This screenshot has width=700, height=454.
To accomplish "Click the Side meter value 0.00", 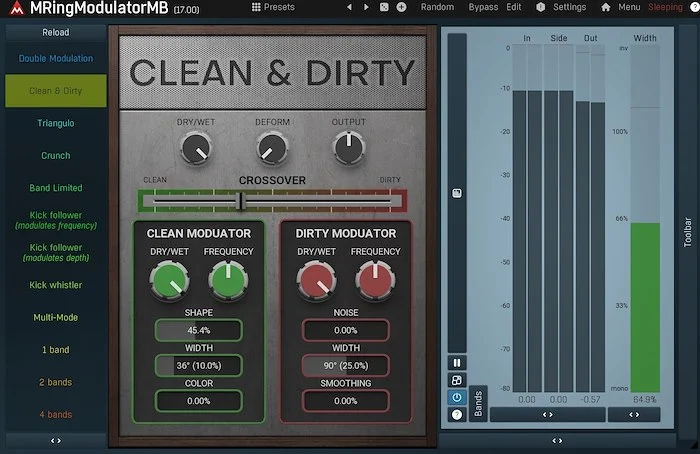I will pyautogui.click(x=558, y=400).
